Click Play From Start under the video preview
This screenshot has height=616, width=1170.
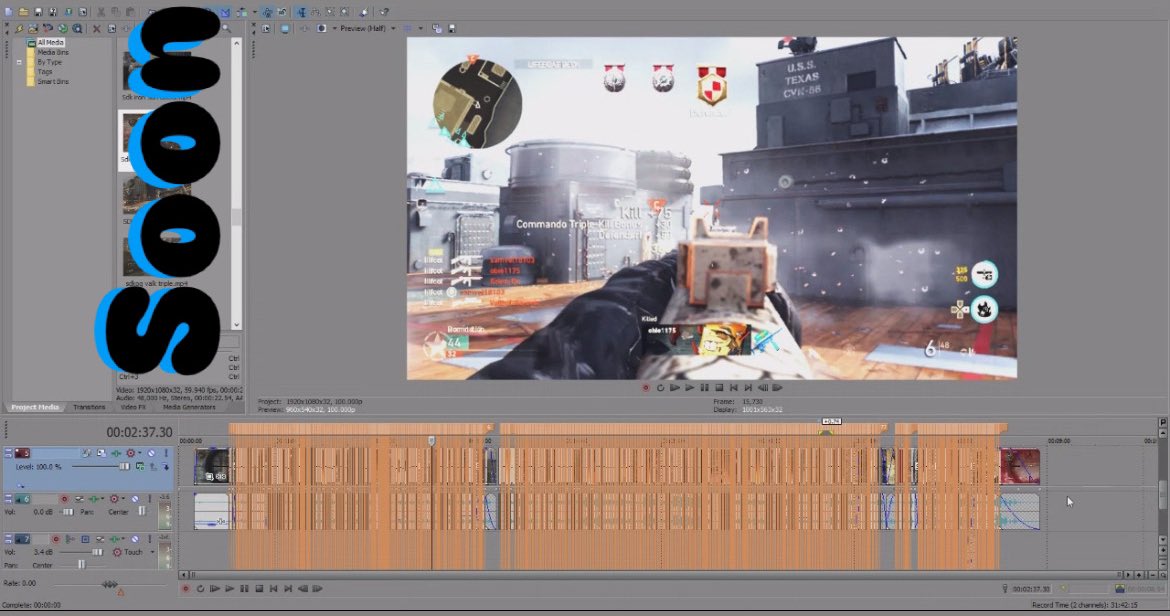675,388
